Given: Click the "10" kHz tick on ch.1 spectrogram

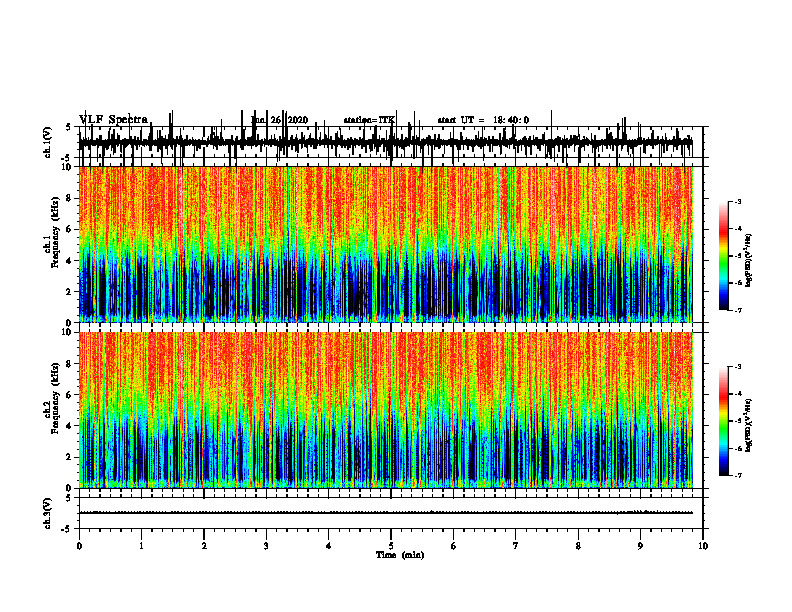Looking at the screenshot, I should tap(68, 167).
